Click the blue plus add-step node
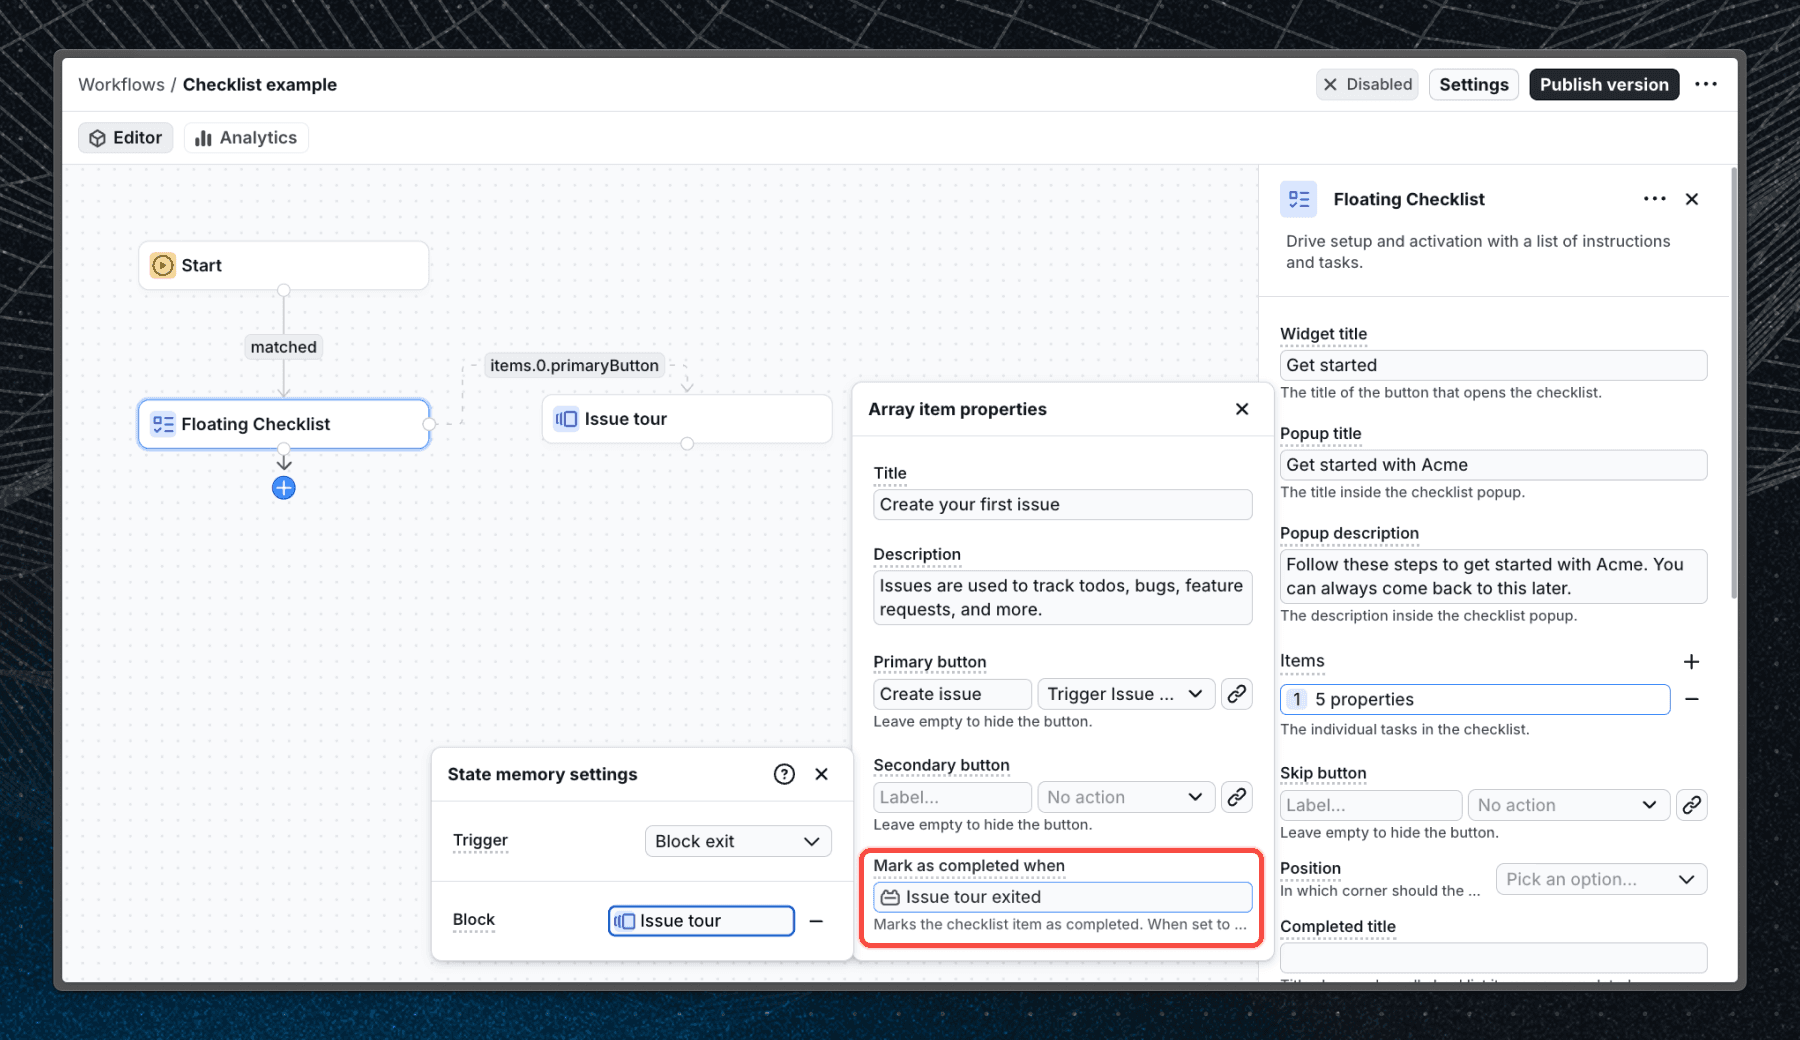This screenshot has height=1040, width=1800. coord(284,488)
